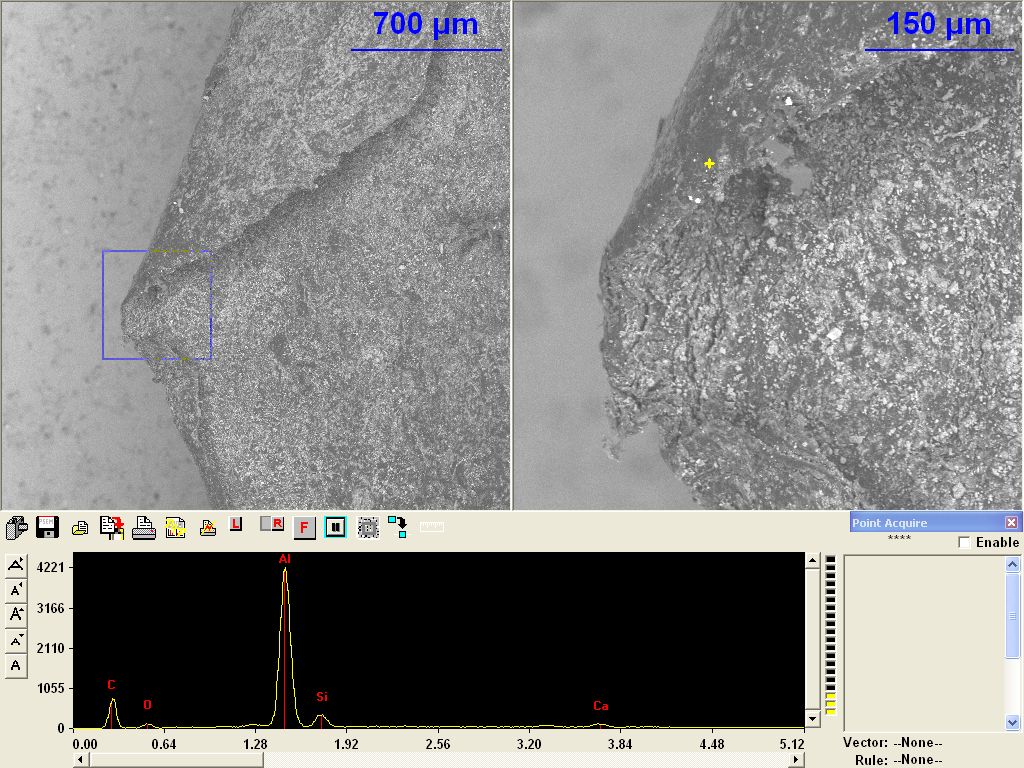Click the cyan squares transfer arrow icon

tap(398, 527)
